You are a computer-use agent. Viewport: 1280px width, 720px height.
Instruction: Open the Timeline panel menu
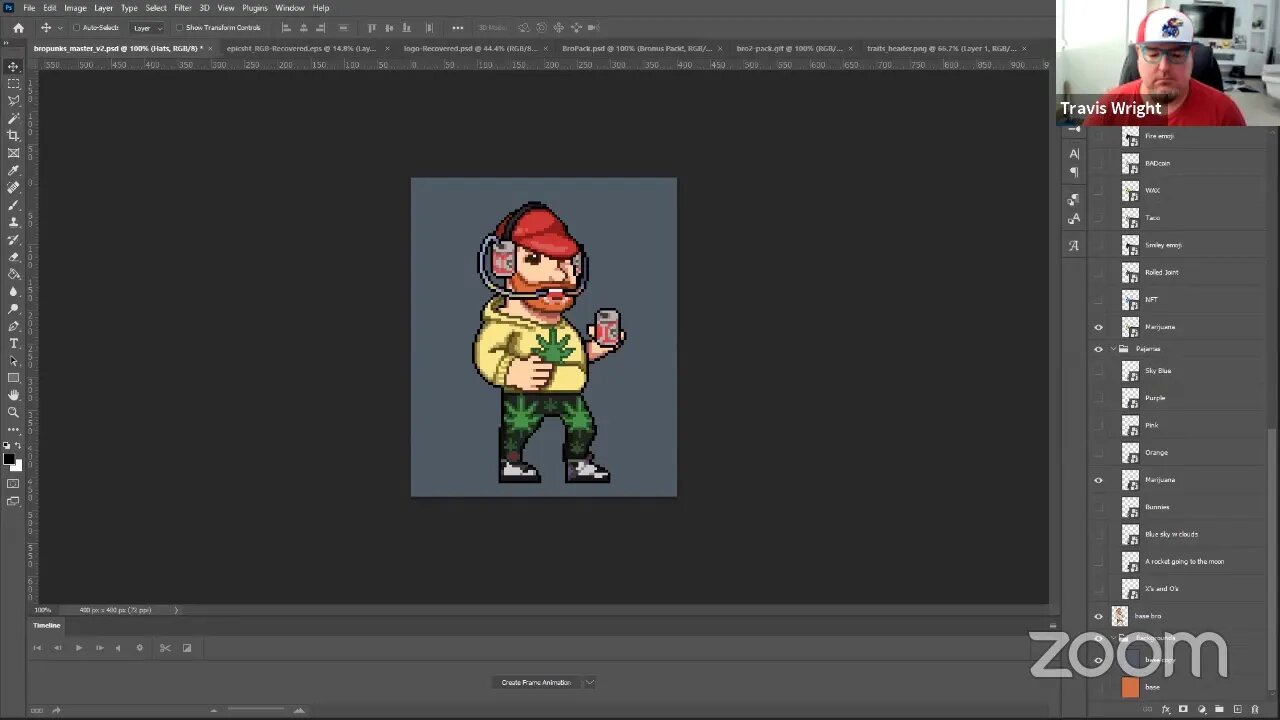(x=1052, y=626)
